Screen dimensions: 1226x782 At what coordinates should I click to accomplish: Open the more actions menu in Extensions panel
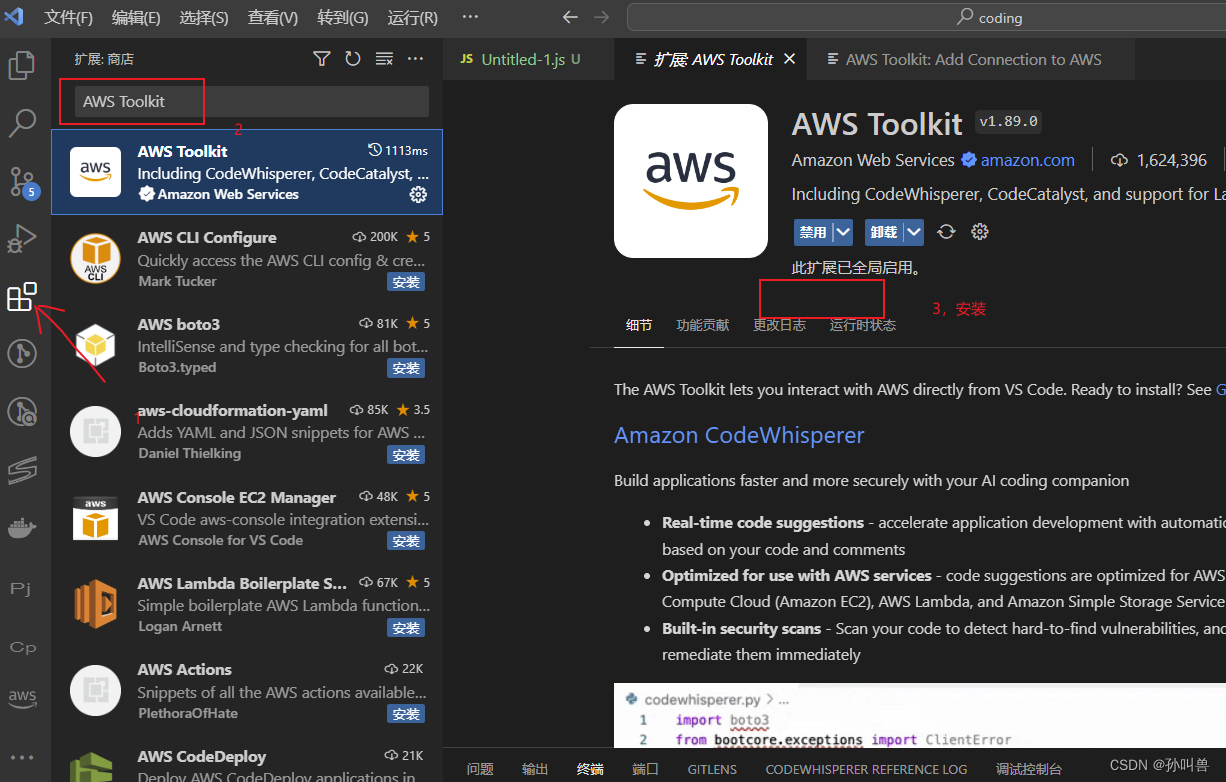(416, 59)
